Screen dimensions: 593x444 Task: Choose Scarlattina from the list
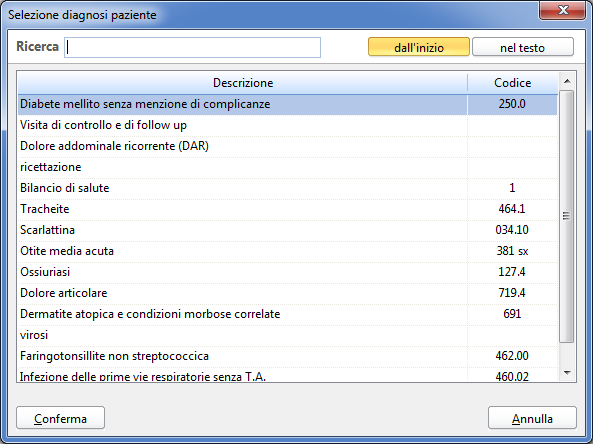tap(287, 230)
